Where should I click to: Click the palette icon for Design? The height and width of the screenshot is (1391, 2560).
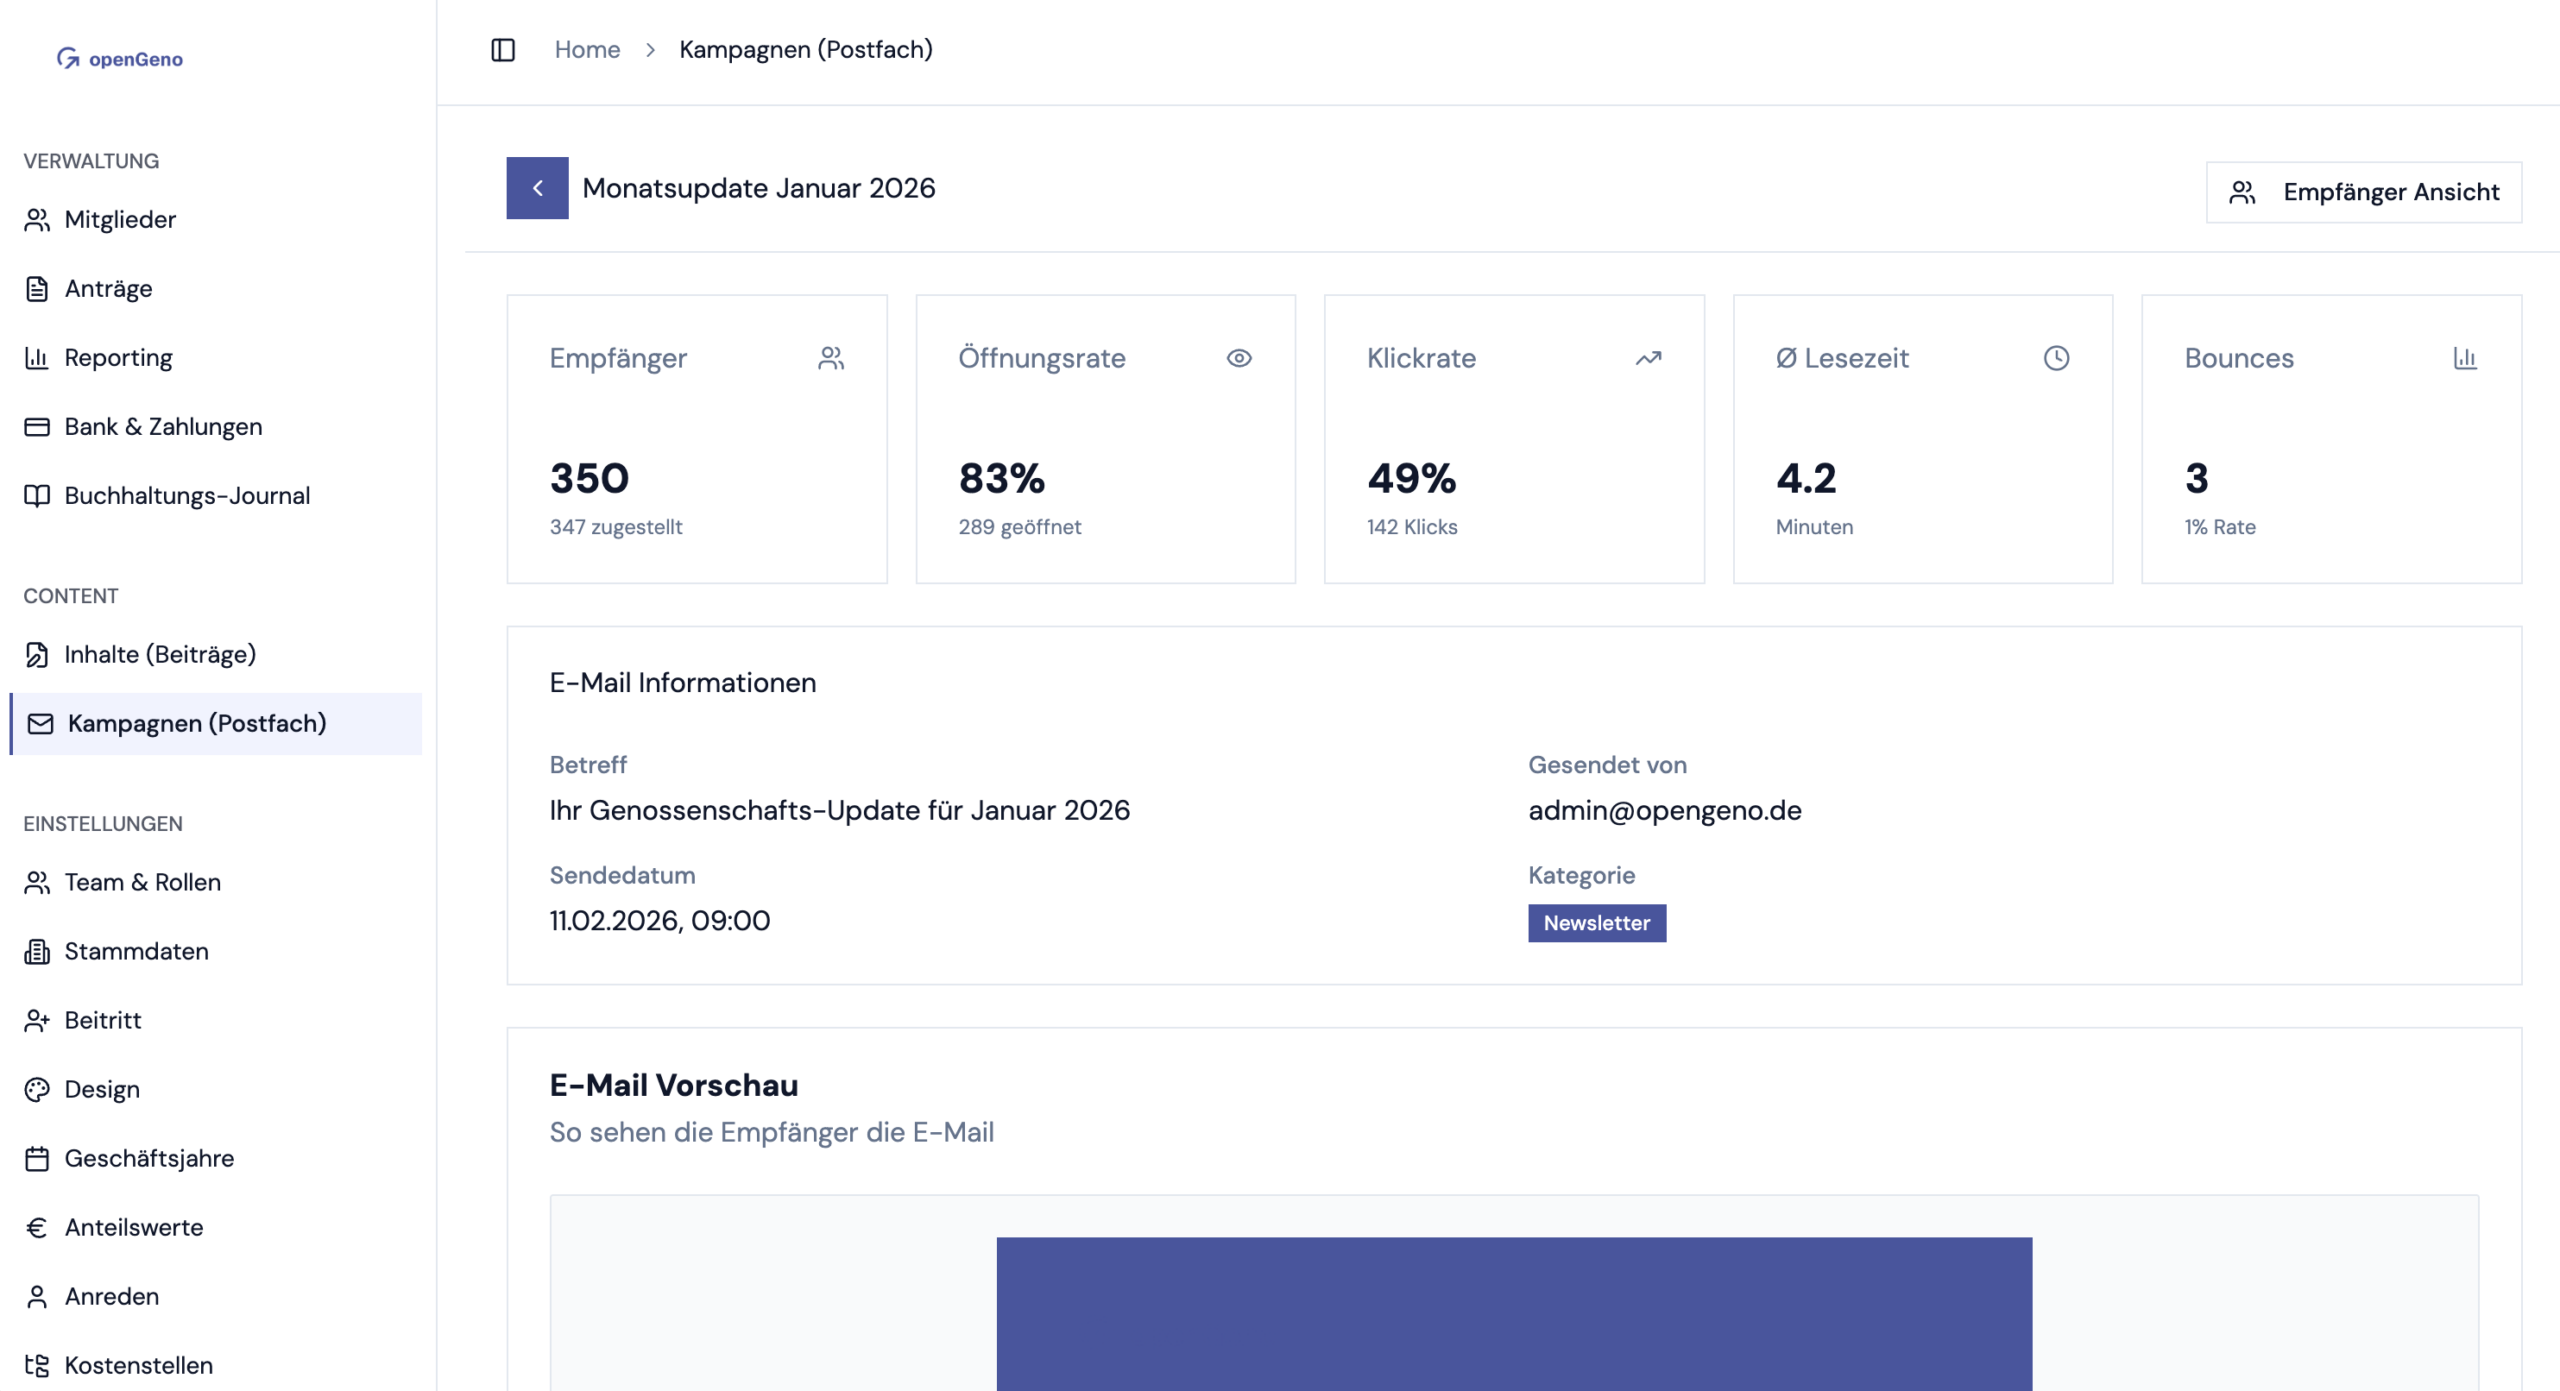pyautogui.click(x=37, y=1090)
